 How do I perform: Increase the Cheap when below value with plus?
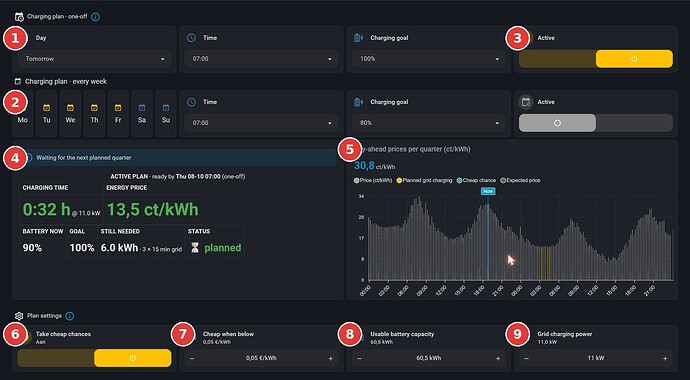331,358
